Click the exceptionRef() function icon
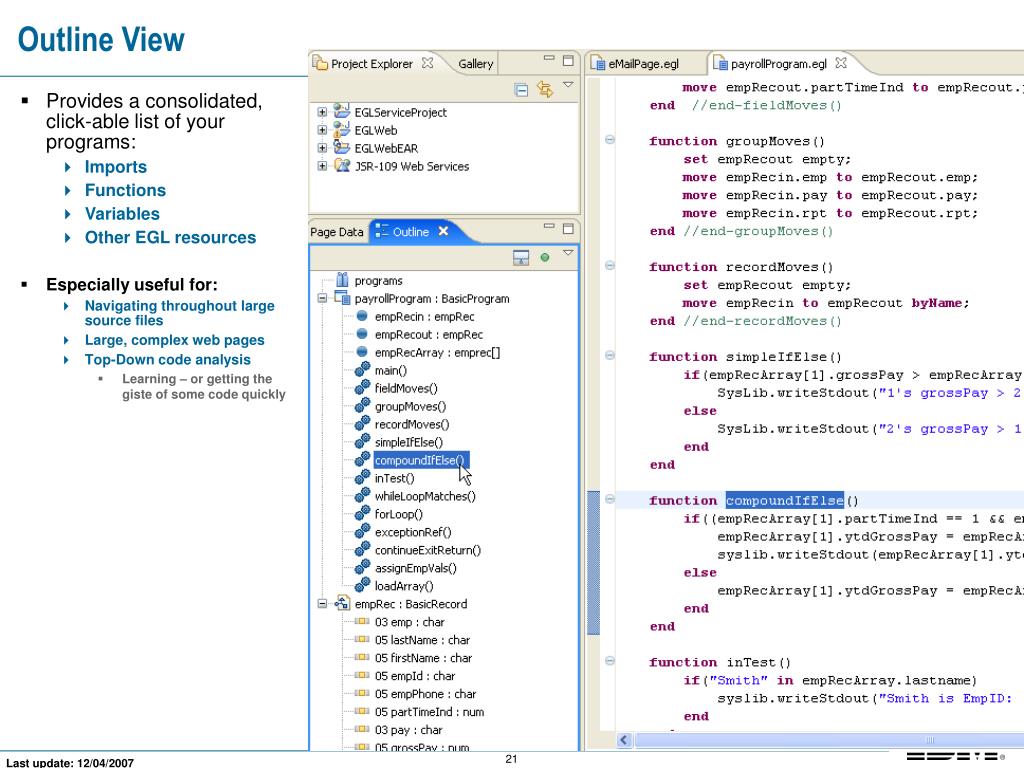1024x768 pixels. click(x=362, y=532)
